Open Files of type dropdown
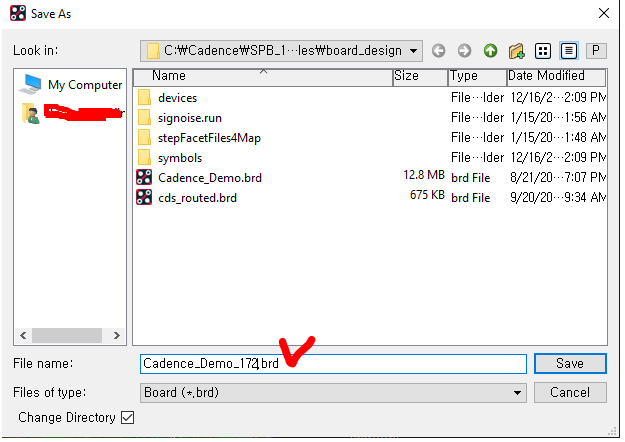 (x=333, y=393)
